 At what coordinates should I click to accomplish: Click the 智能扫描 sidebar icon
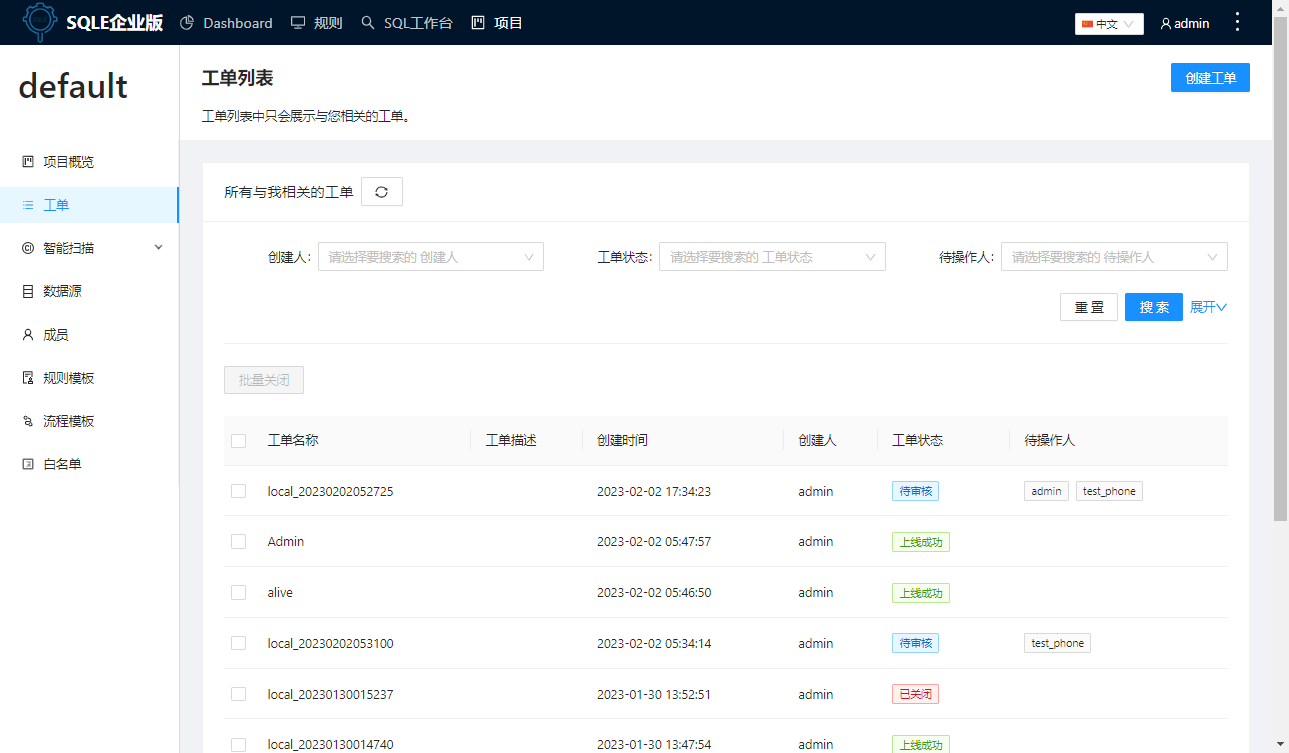tap(28, 248)
